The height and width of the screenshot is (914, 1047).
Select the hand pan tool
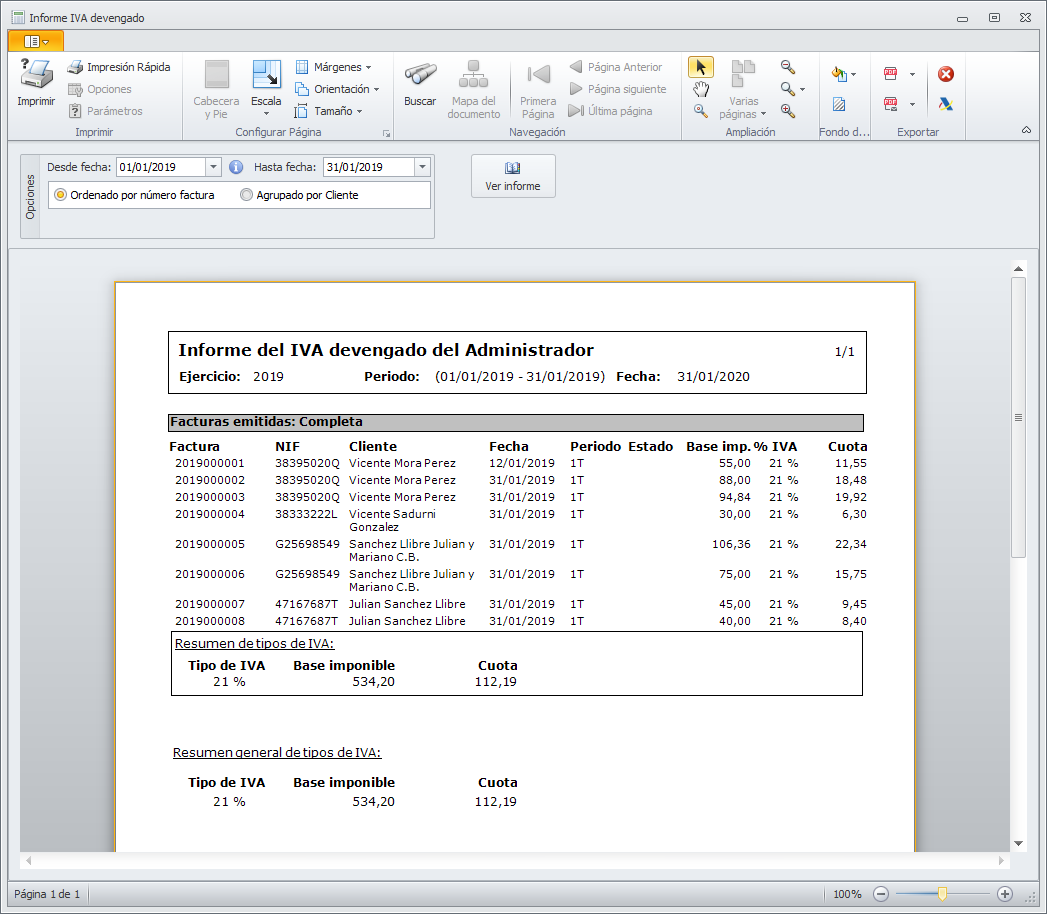701,89
